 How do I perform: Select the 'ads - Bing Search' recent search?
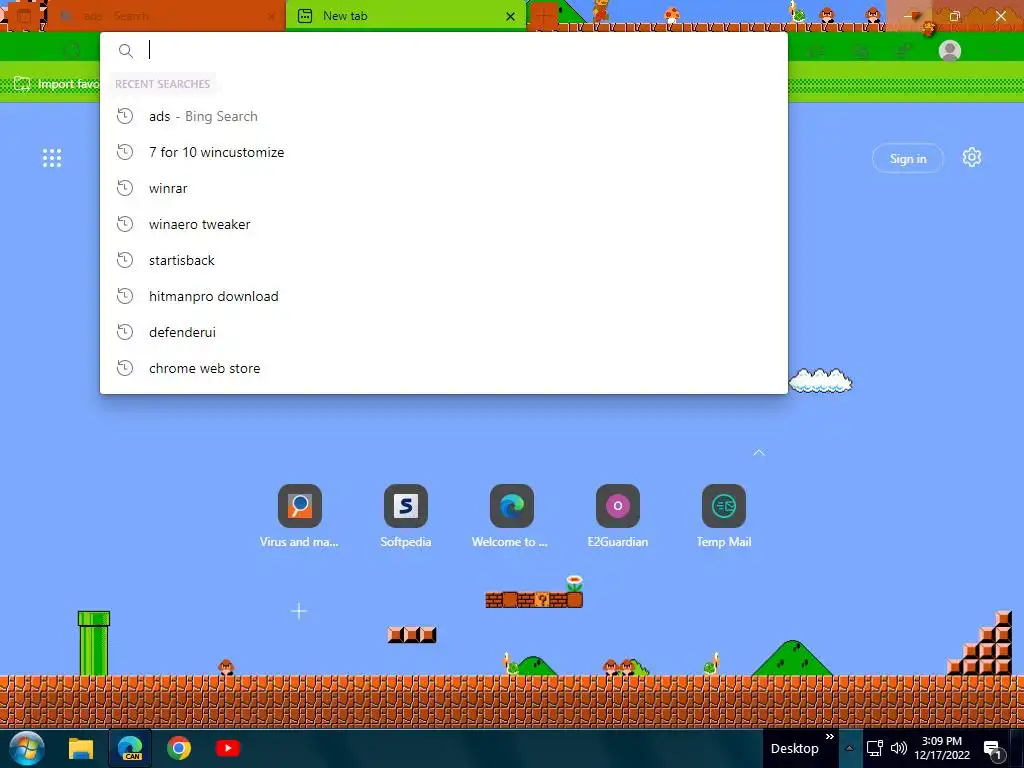[x=443, y=116]
